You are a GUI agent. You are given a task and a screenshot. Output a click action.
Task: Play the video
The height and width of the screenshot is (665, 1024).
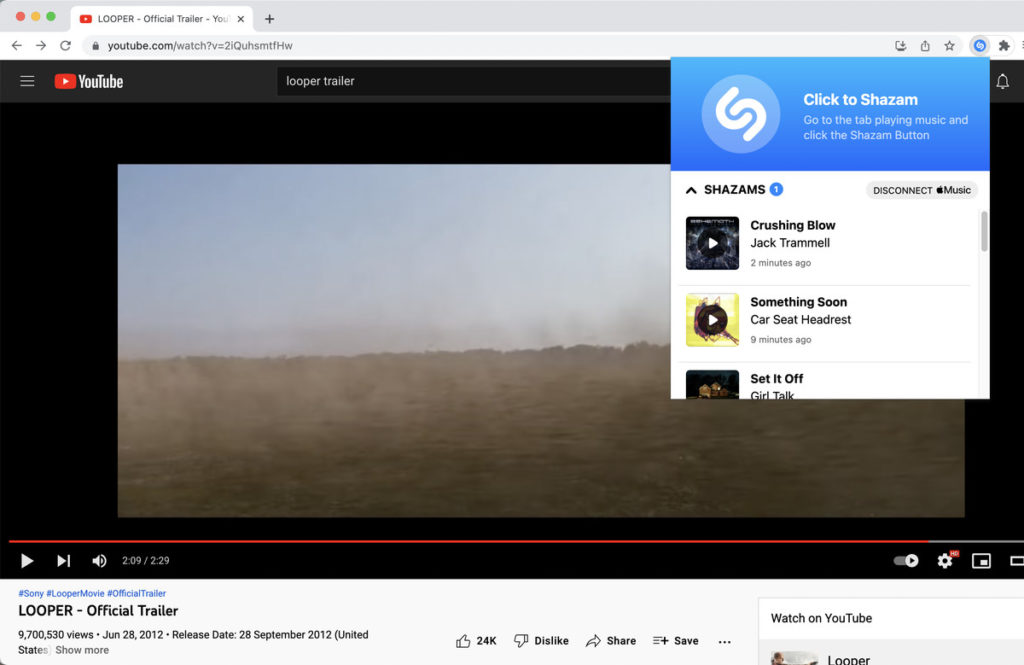pyautogui.click(x=27, y=560)
